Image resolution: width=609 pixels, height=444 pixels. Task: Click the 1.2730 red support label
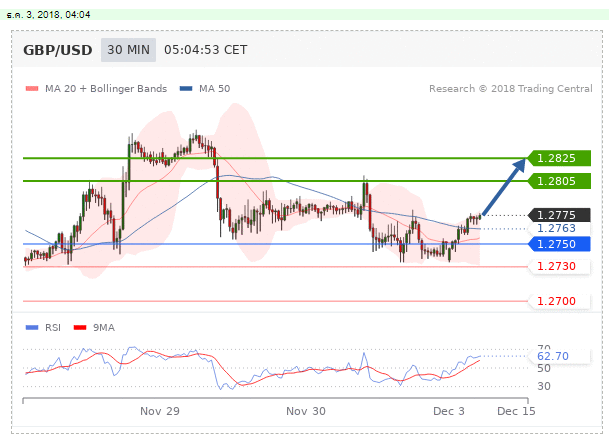click(559, 266)
